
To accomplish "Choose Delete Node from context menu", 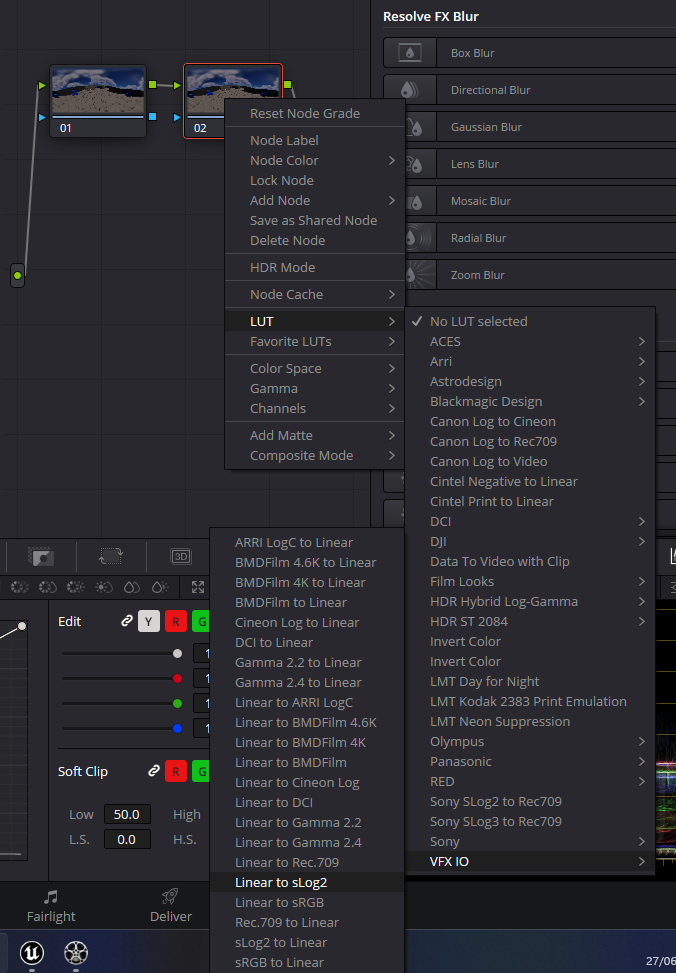I will (315, 240).
